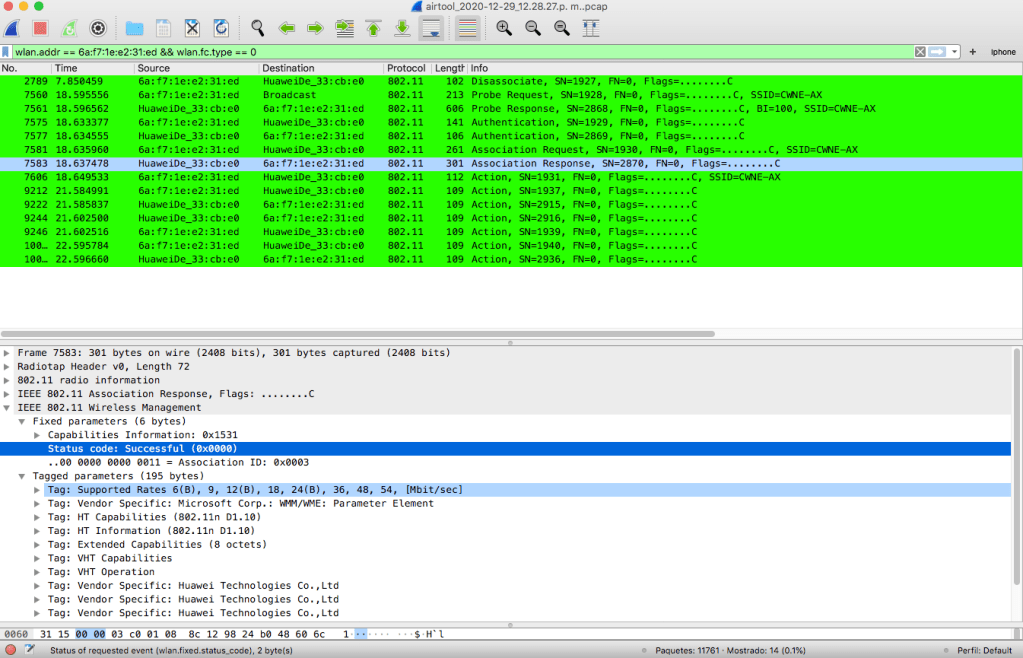Open the display filter history dropdown
Screen dimensions: 1023x658
pos(956,51)
